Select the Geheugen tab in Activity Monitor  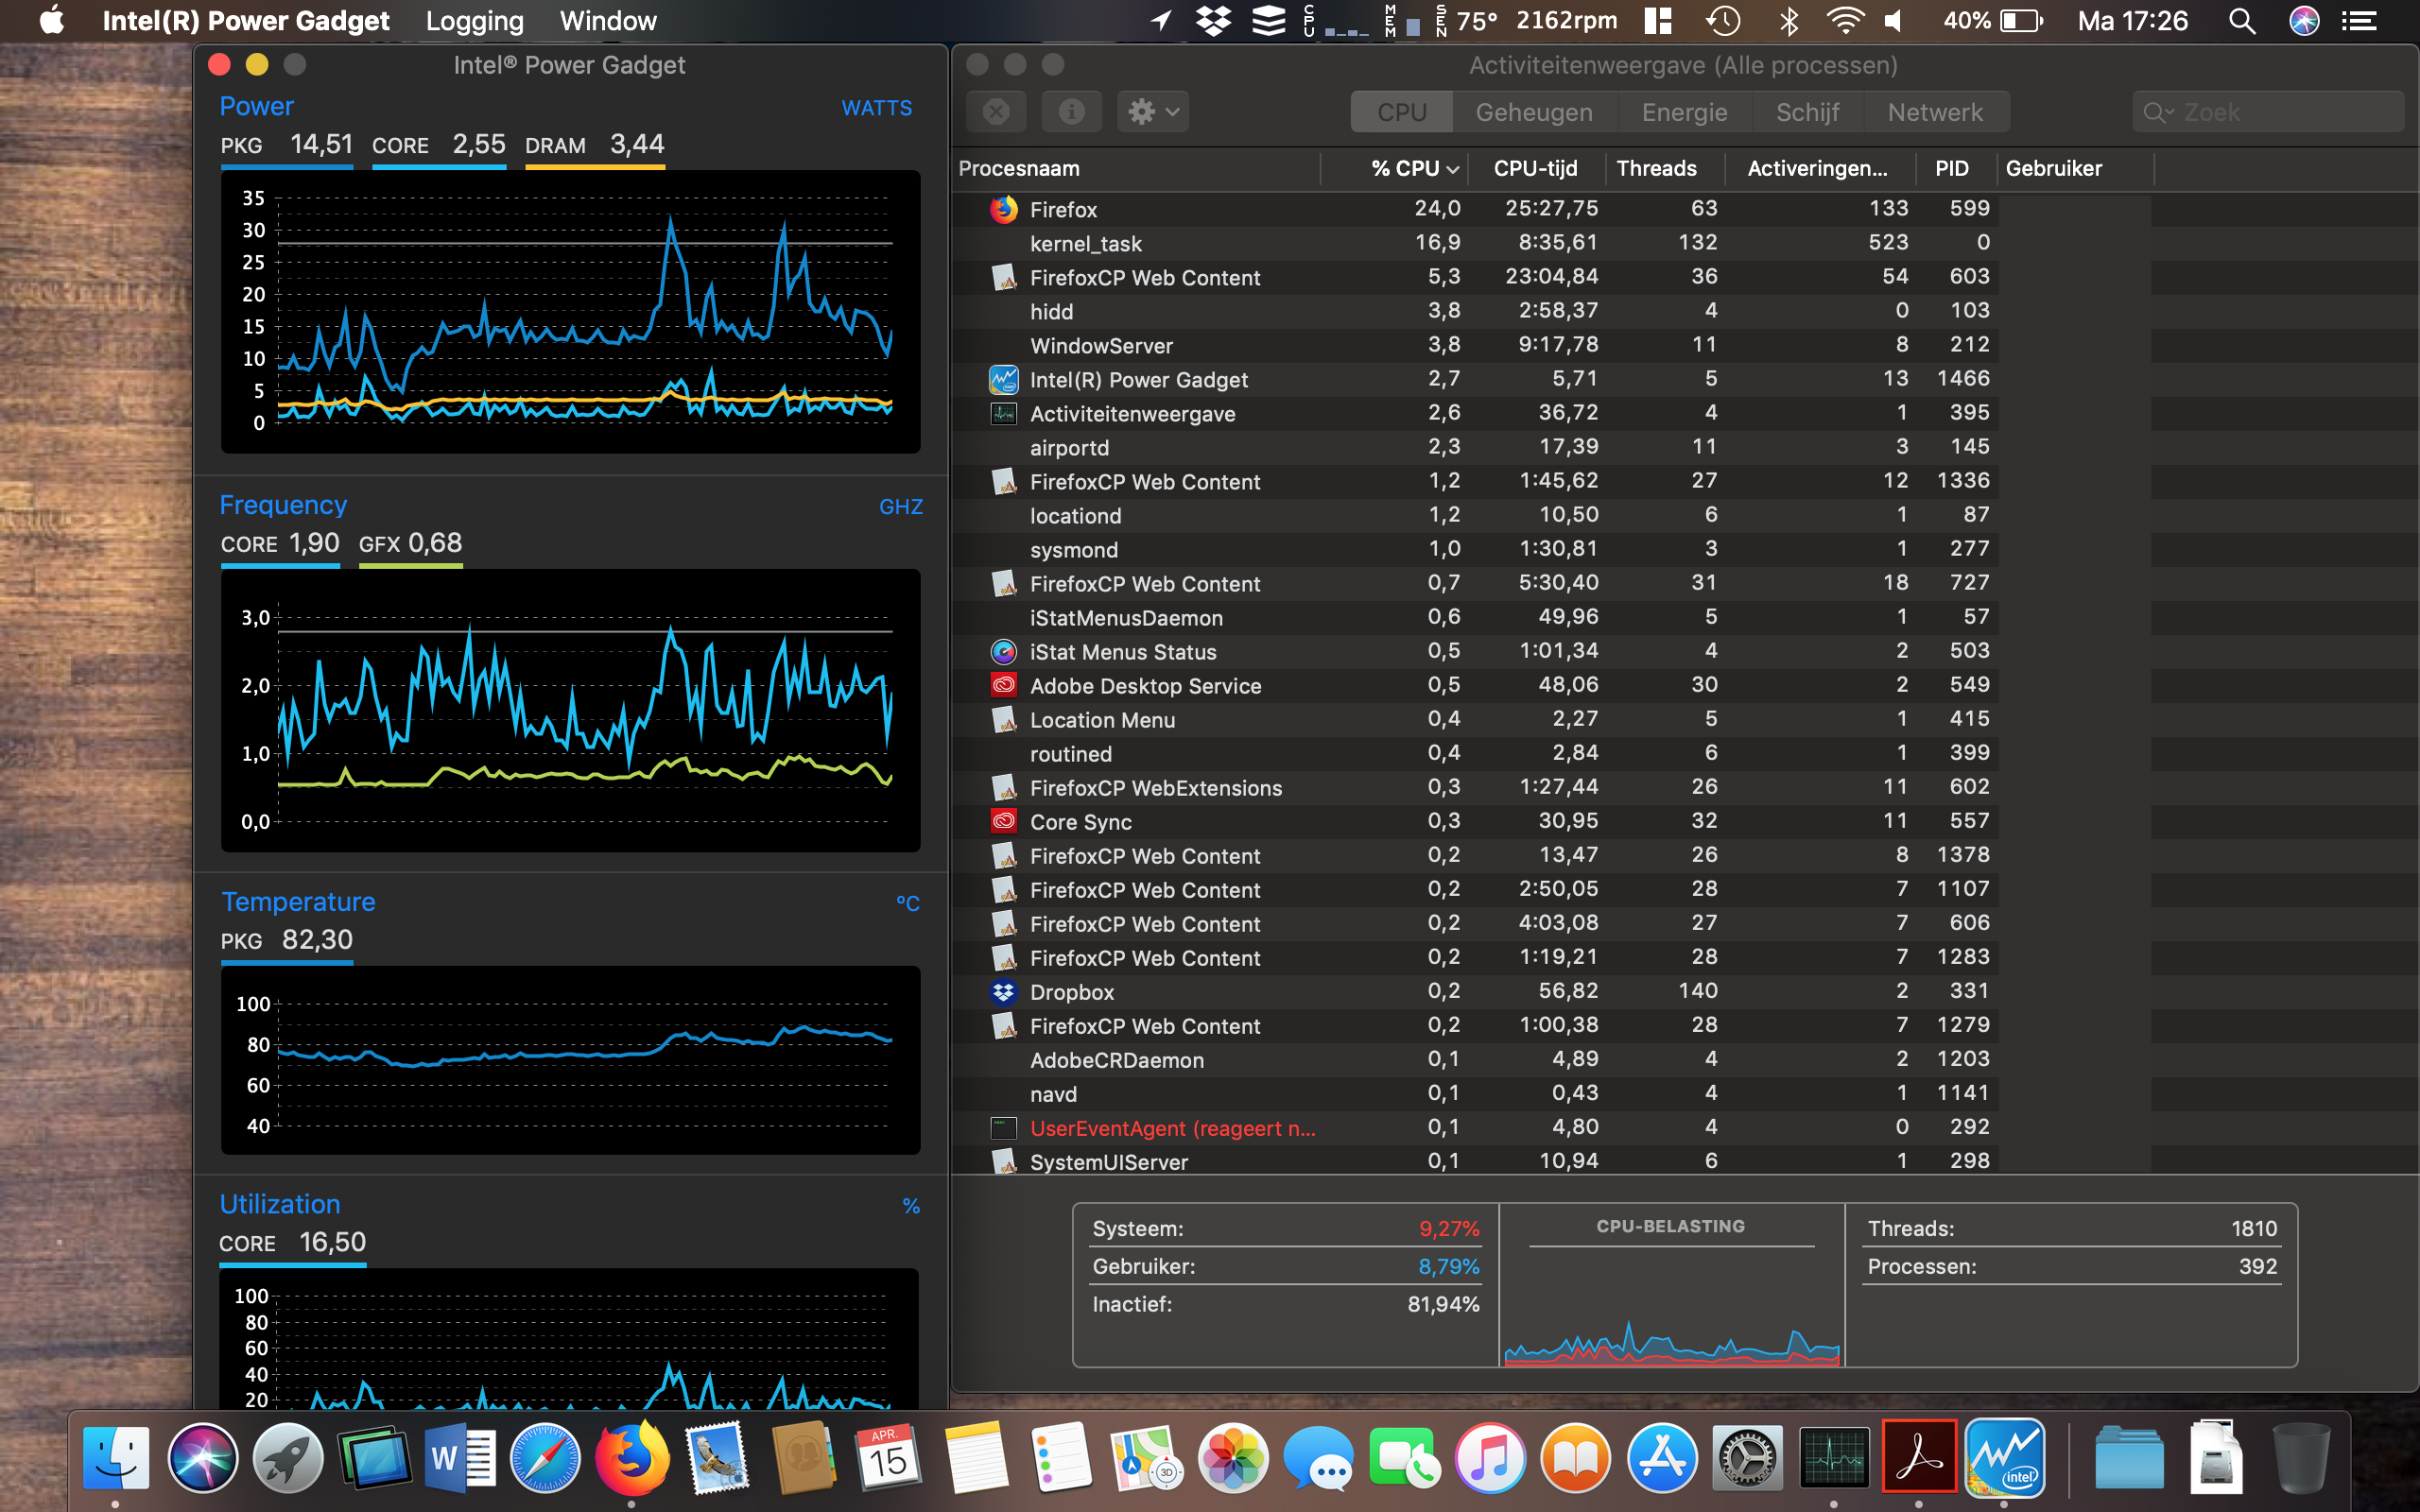click(1531, 112)
